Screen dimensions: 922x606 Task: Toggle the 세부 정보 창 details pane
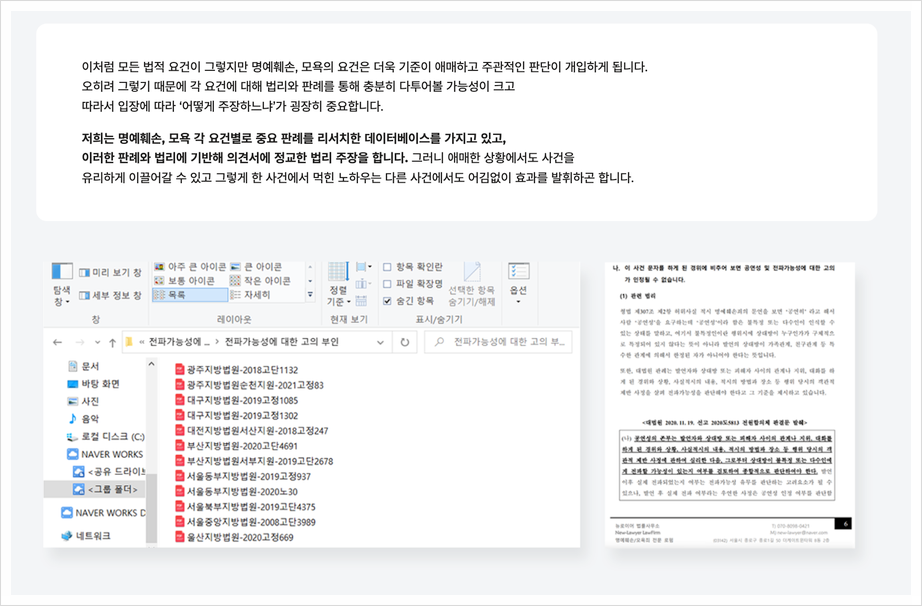[x=110, y=295]
